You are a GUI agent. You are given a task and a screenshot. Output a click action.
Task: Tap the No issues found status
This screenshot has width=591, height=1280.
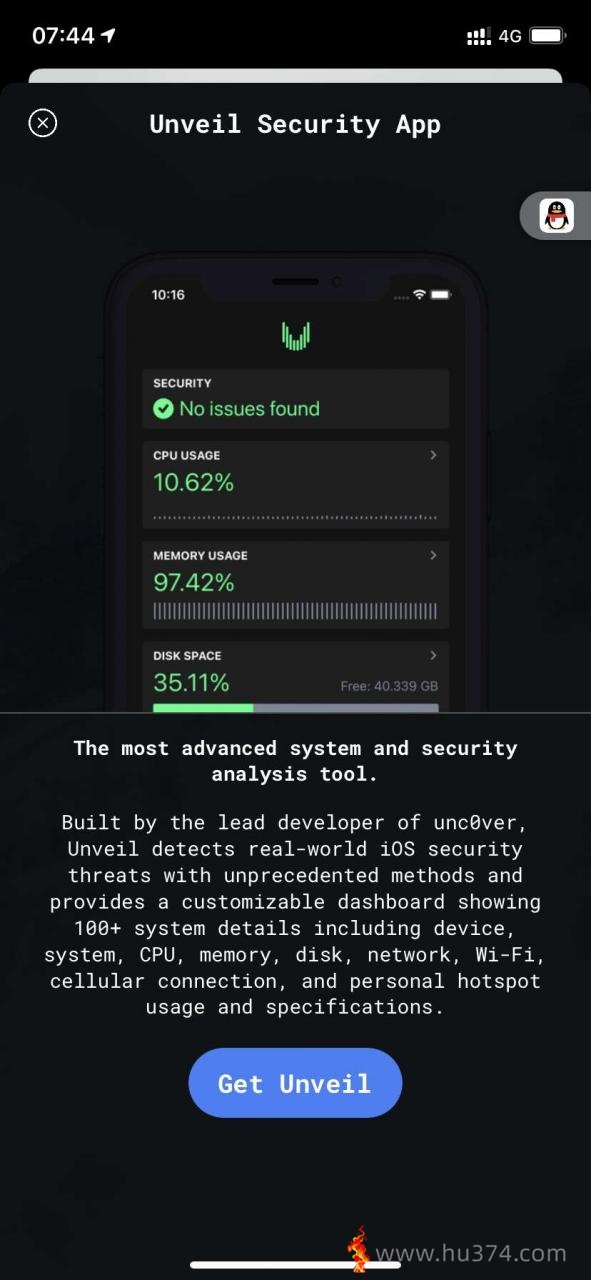[249, 408]
